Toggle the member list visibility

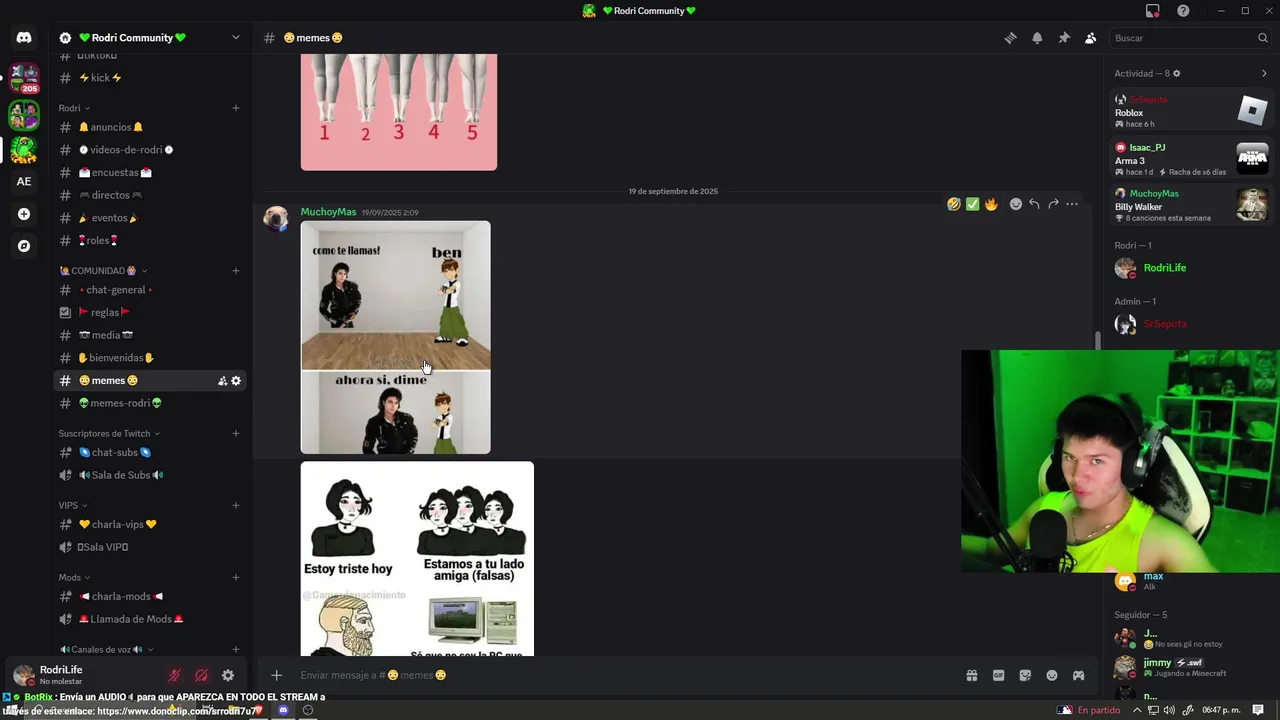[1091, 38]
